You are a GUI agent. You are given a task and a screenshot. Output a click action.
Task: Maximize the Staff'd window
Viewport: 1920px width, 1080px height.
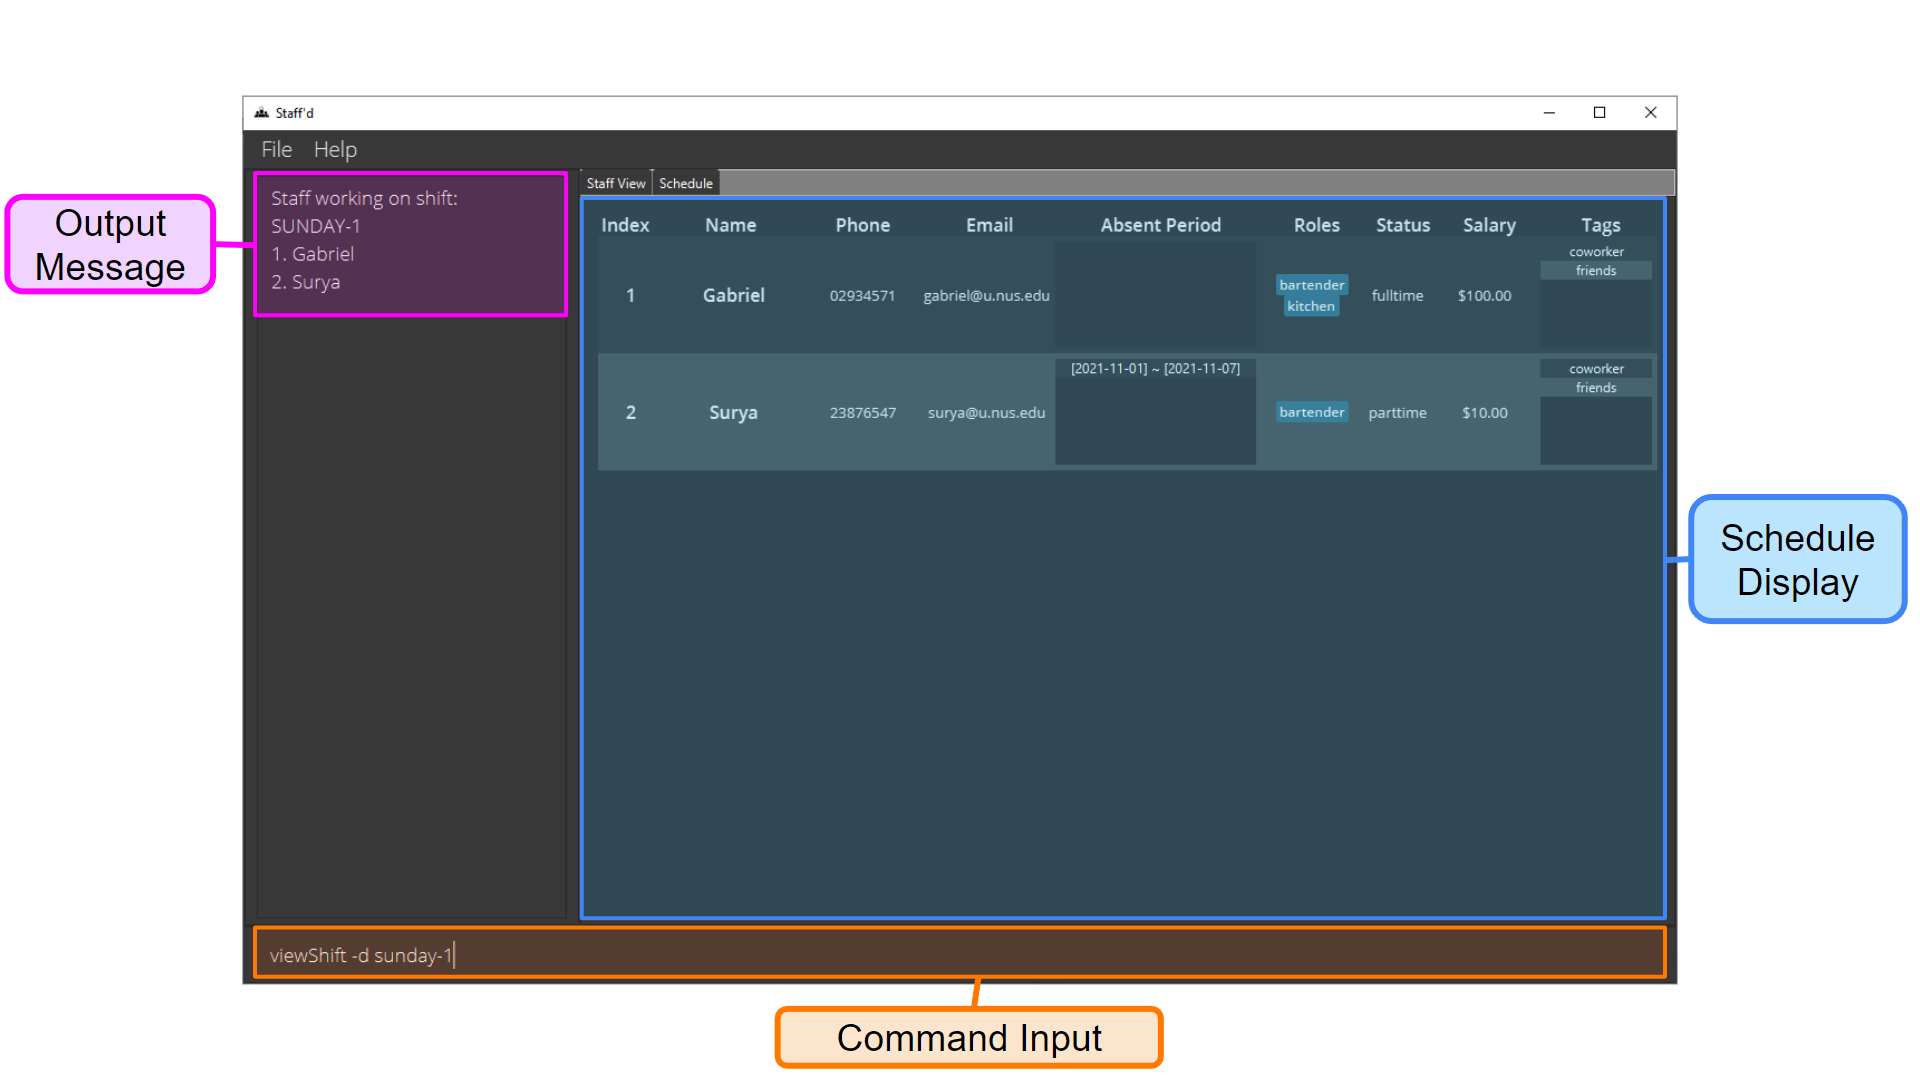coord(1599,113)
